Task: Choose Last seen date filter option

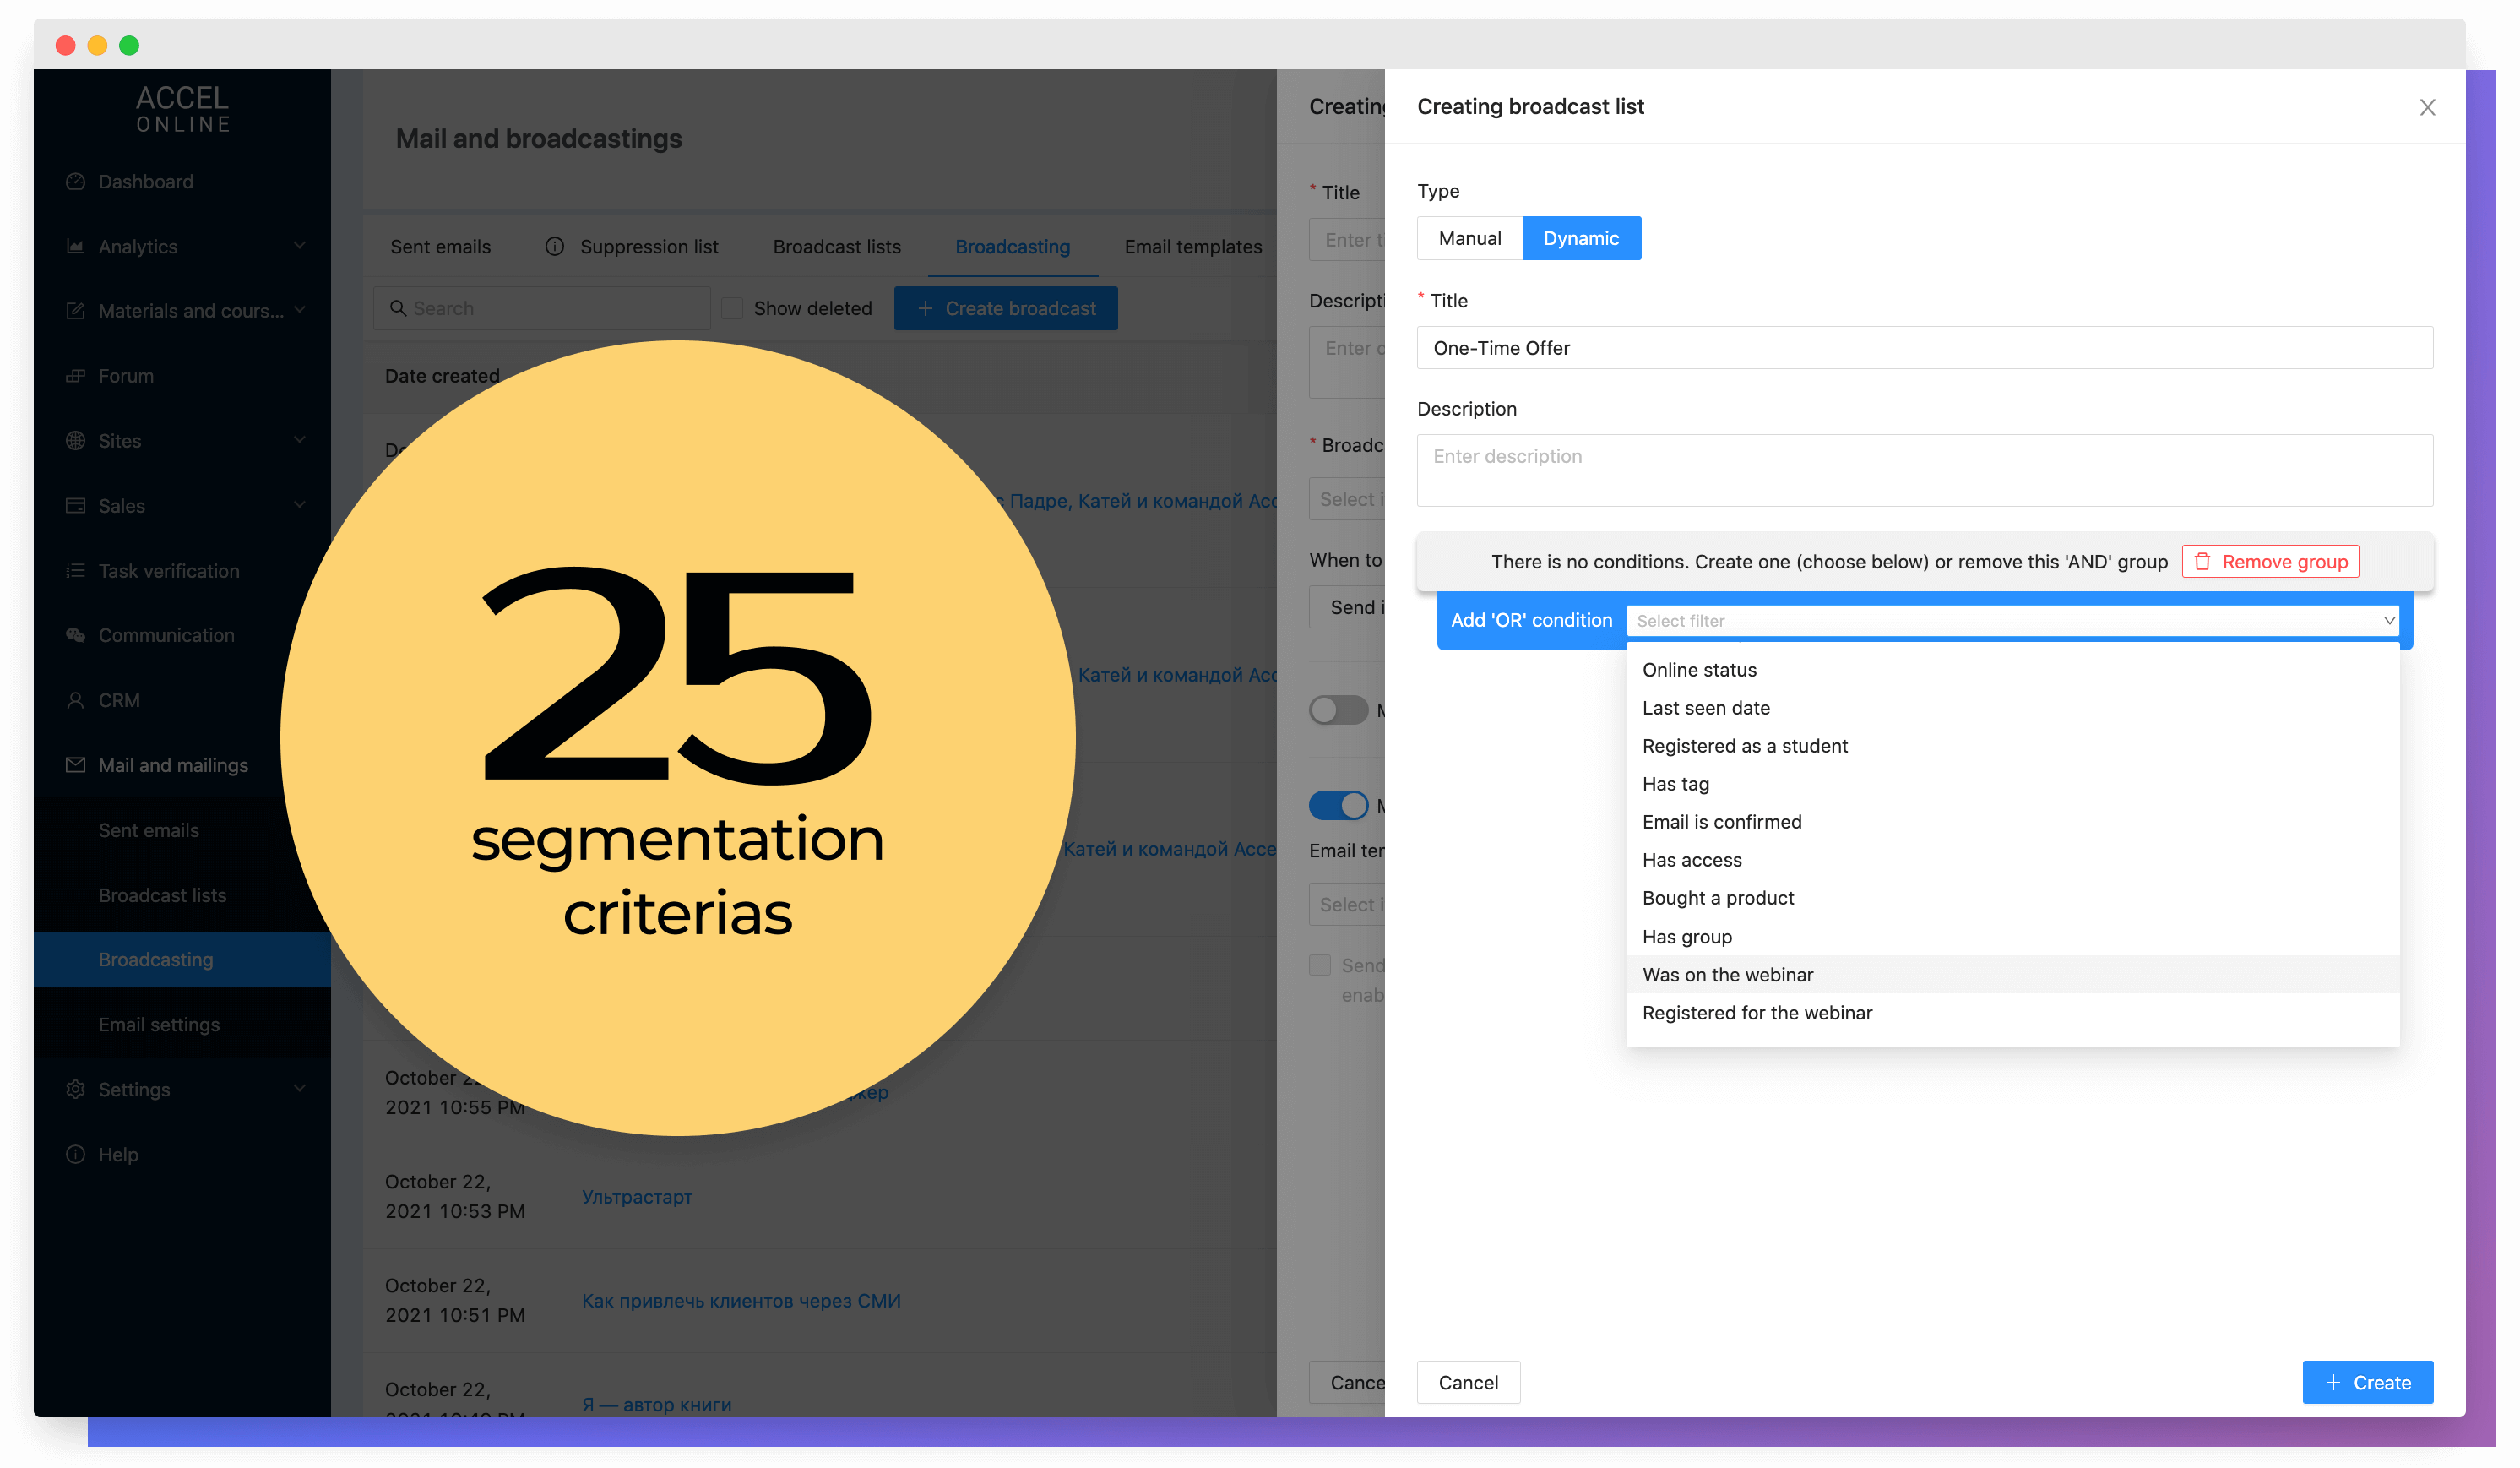Action: pyautogui.click(x=2013, y=708)
